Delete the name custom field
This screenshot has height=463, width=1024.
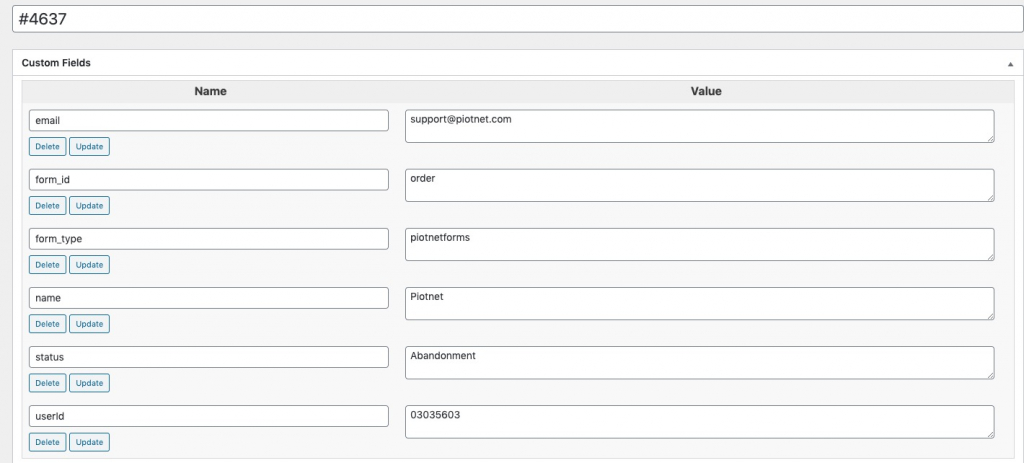pyautogui.click(x=47, y=324)
